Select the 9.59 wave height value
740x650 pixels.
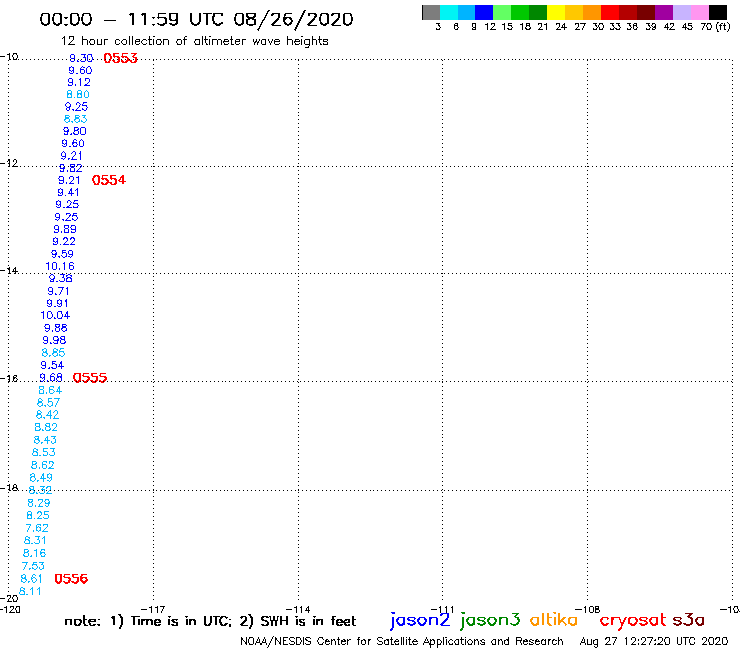[62, 254]
